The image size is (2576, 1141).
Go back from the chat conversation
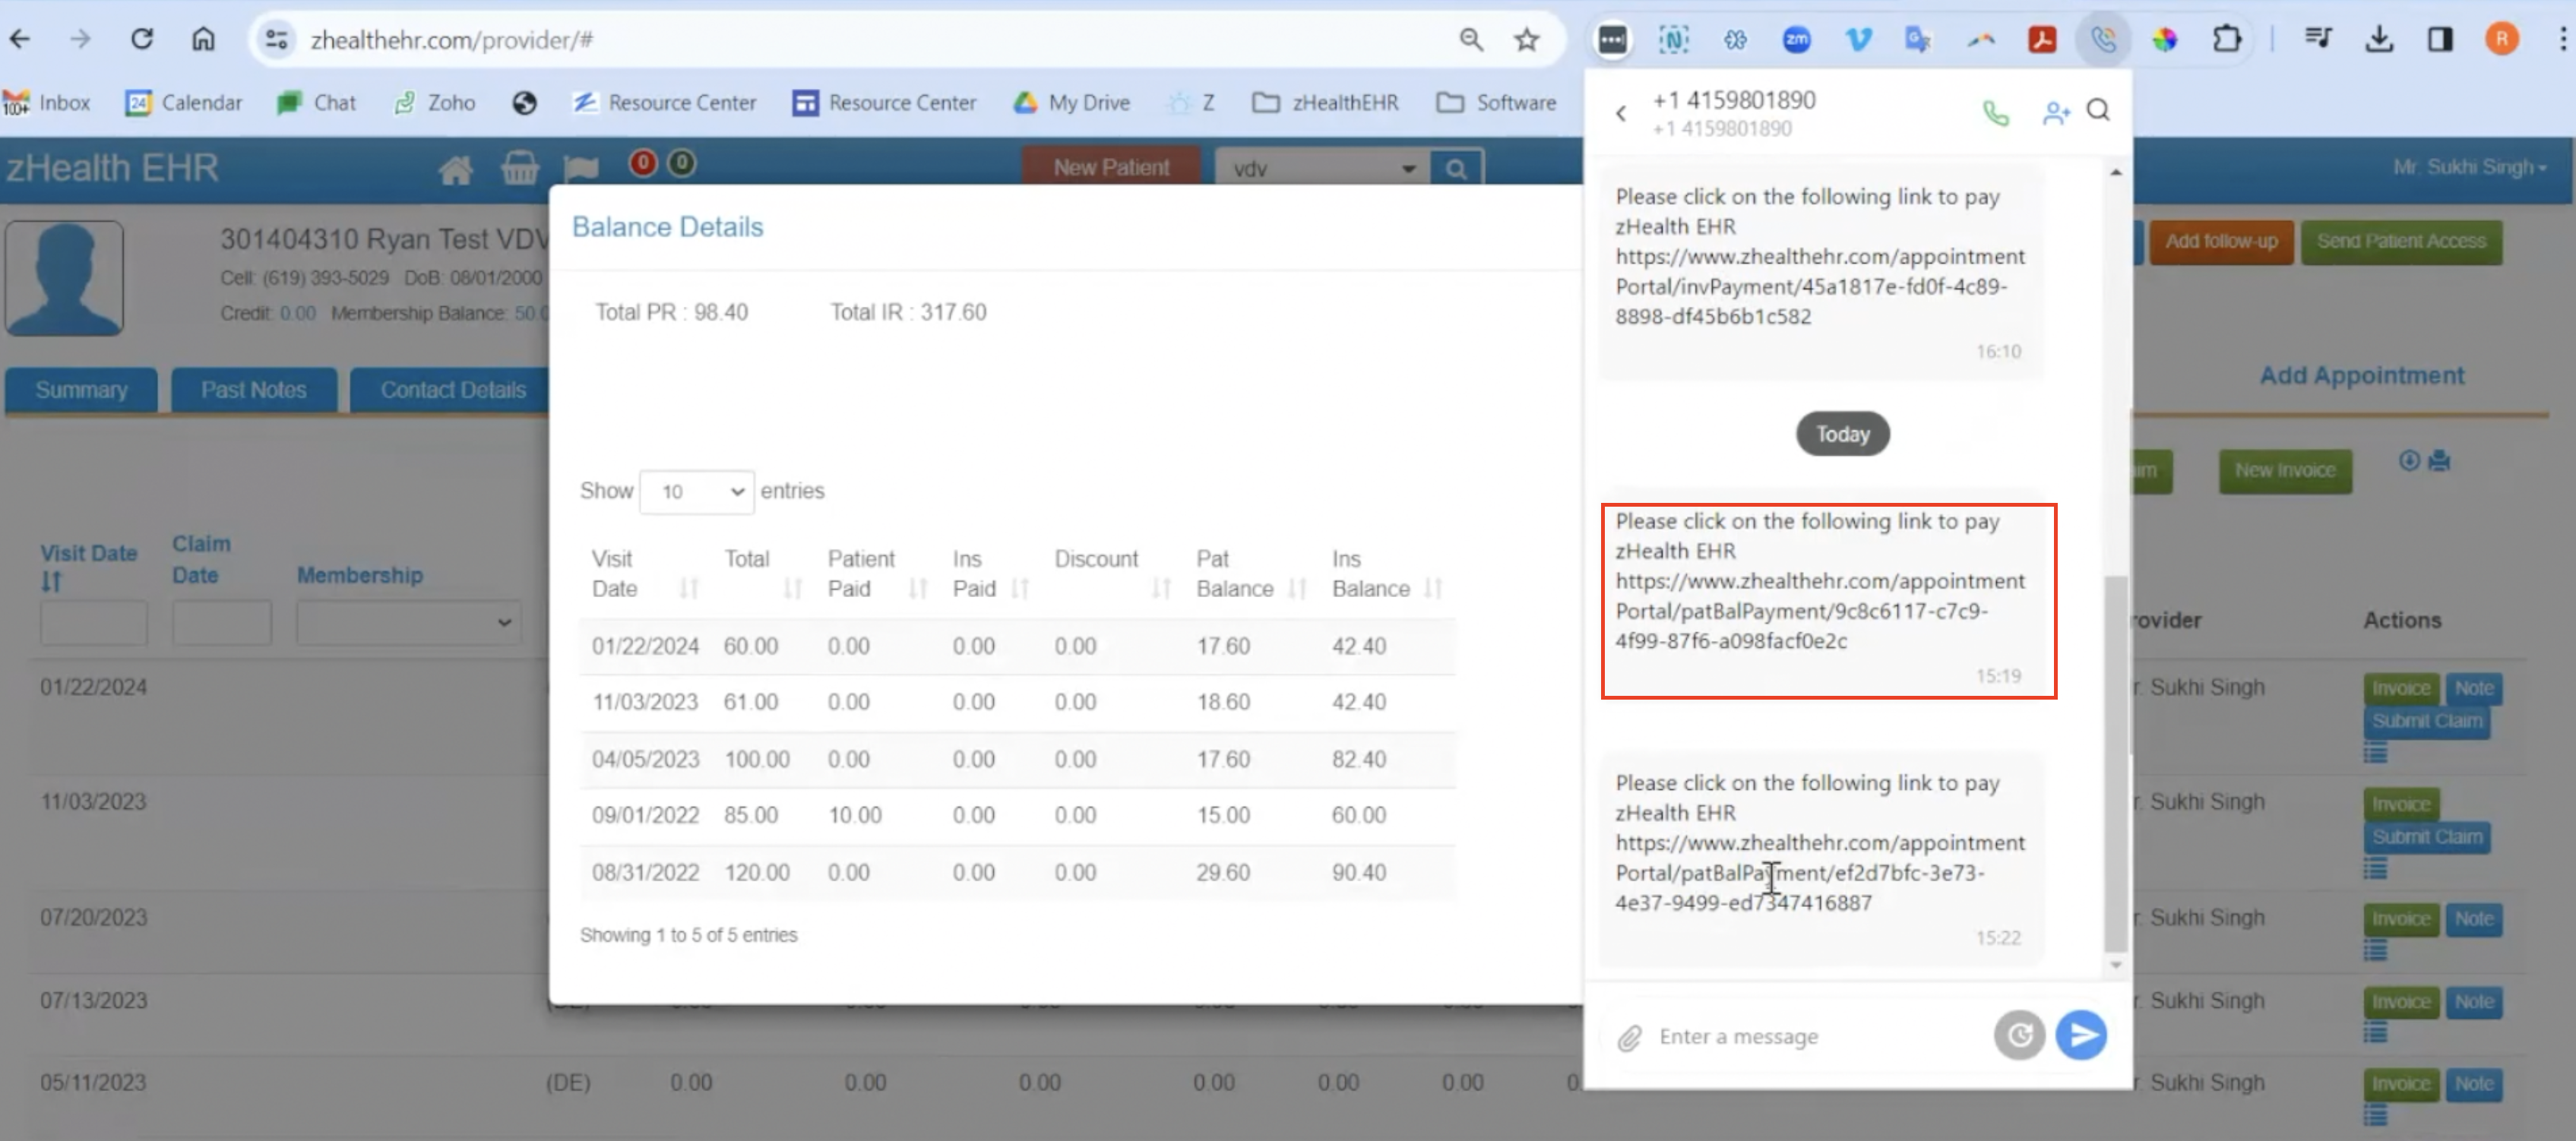click(x=1621, y=114)
